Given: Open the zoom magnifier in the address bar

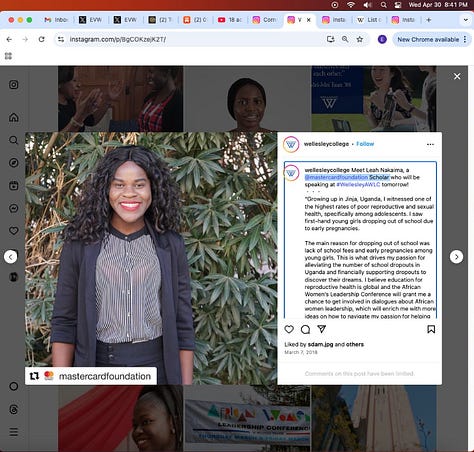Looking at the screenshot, I should [x=345, y=39].
